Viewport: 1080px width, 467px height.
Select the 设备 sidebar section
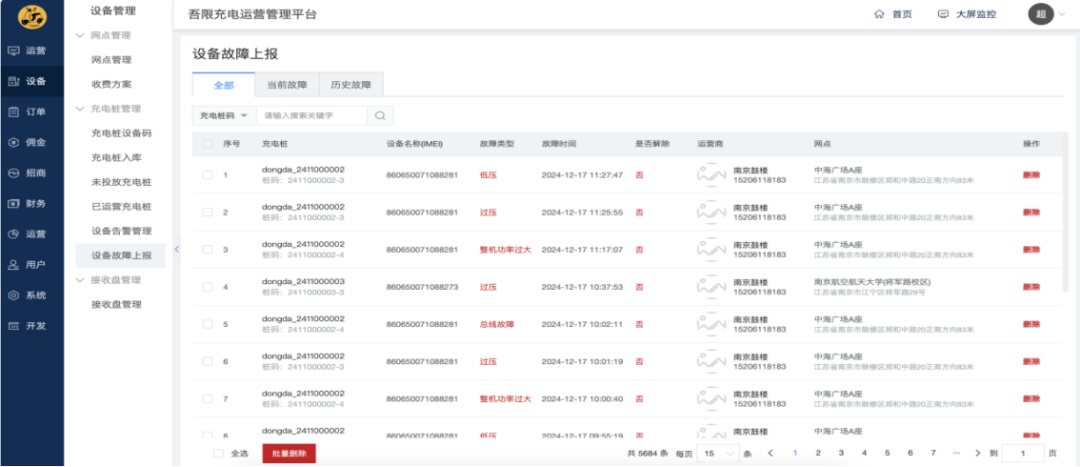(x=32, y=81)
